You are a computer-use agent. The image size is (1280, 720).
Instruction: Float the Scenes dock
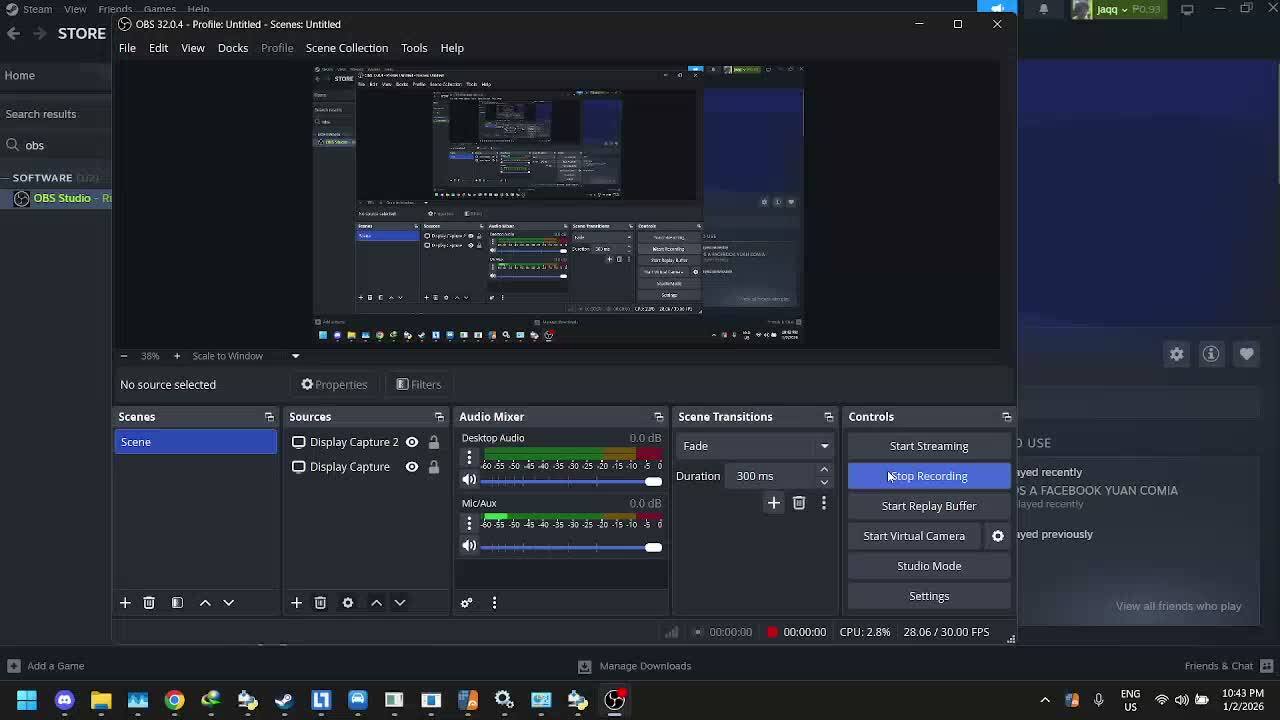click(269, 417)
